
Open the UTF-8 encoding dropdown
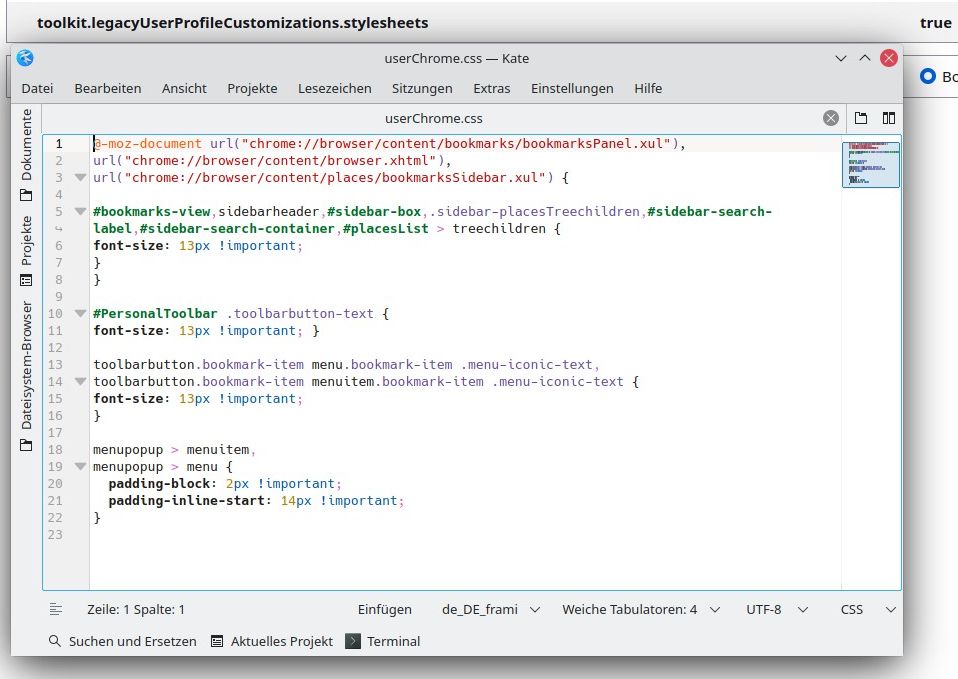(774, 609)
